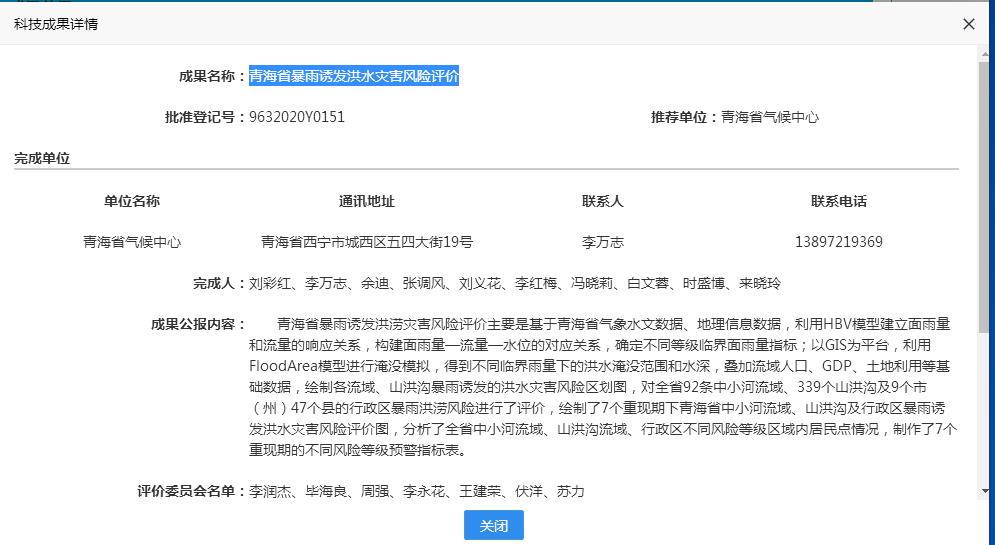Click contact name 李万志 in the table
The width and height of the screenshot is (995, 545).
point(602,242)
